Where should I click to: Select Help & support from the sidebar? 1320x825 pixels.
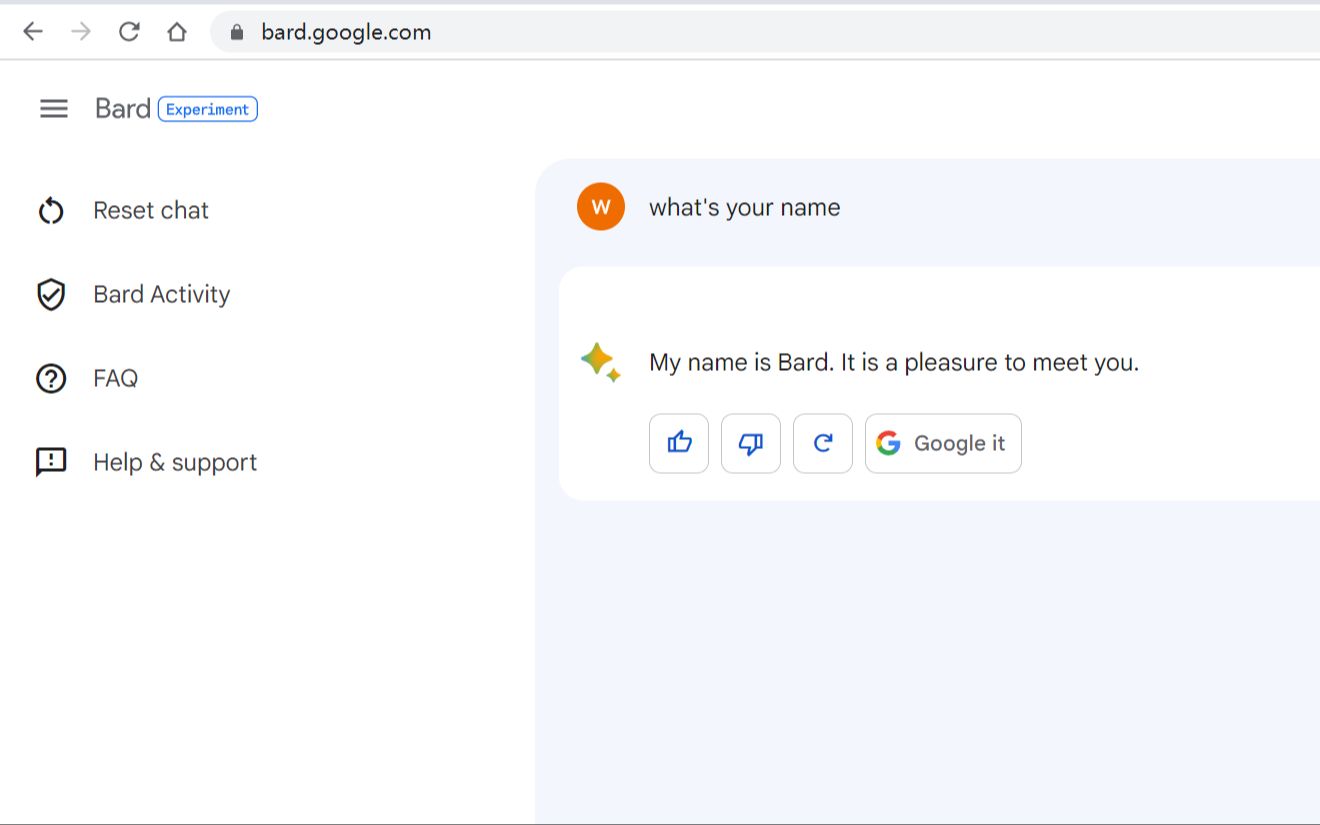[x=175, y=461]
